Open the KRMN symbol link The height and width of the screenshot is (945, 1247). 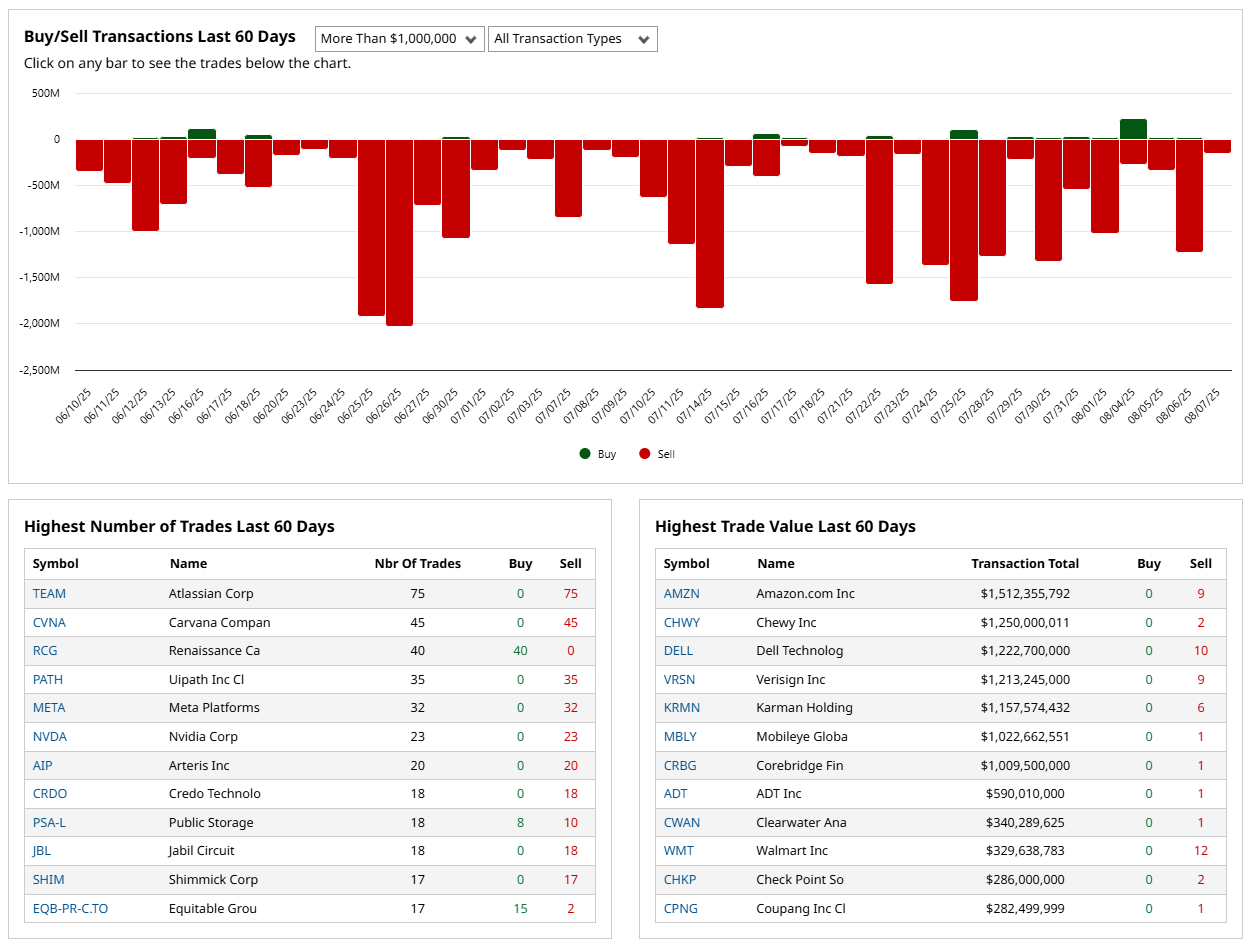(682, 708)
